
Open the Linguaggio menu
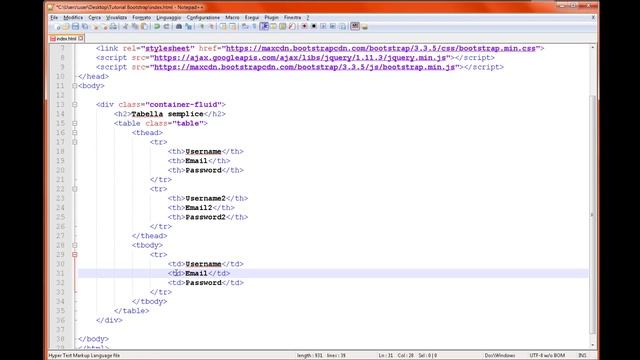pyautogui.click(x=169, y=18)
